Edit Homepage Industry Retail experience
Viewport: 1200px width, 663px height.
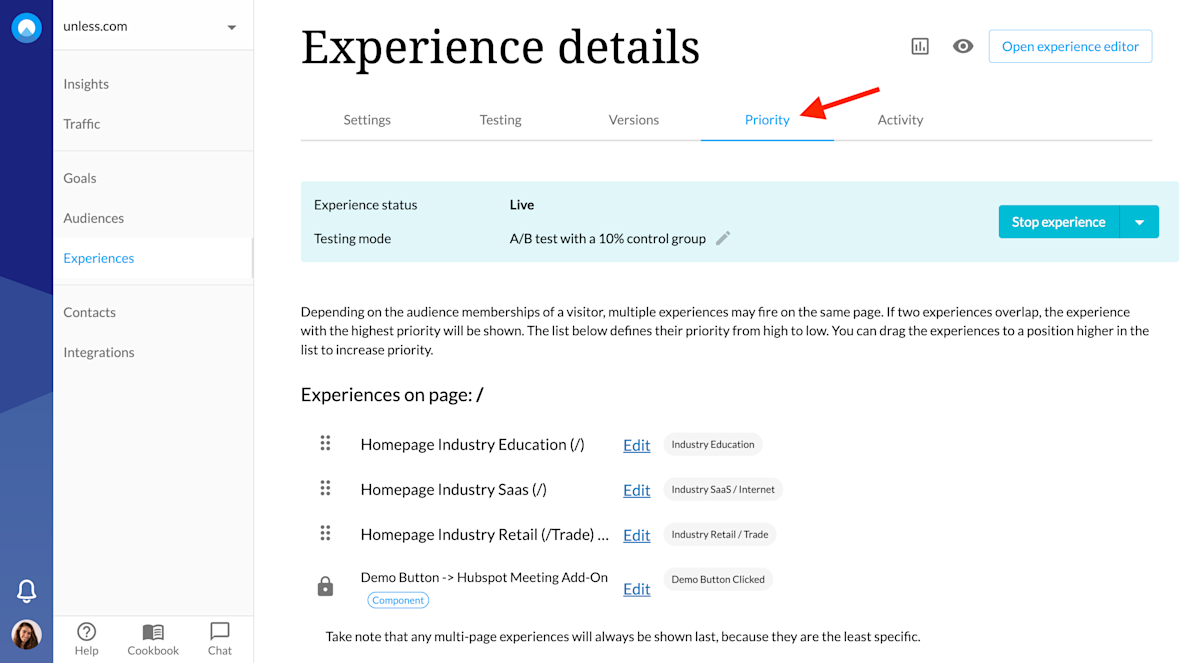pyautogui.click(x=637, y=535)
